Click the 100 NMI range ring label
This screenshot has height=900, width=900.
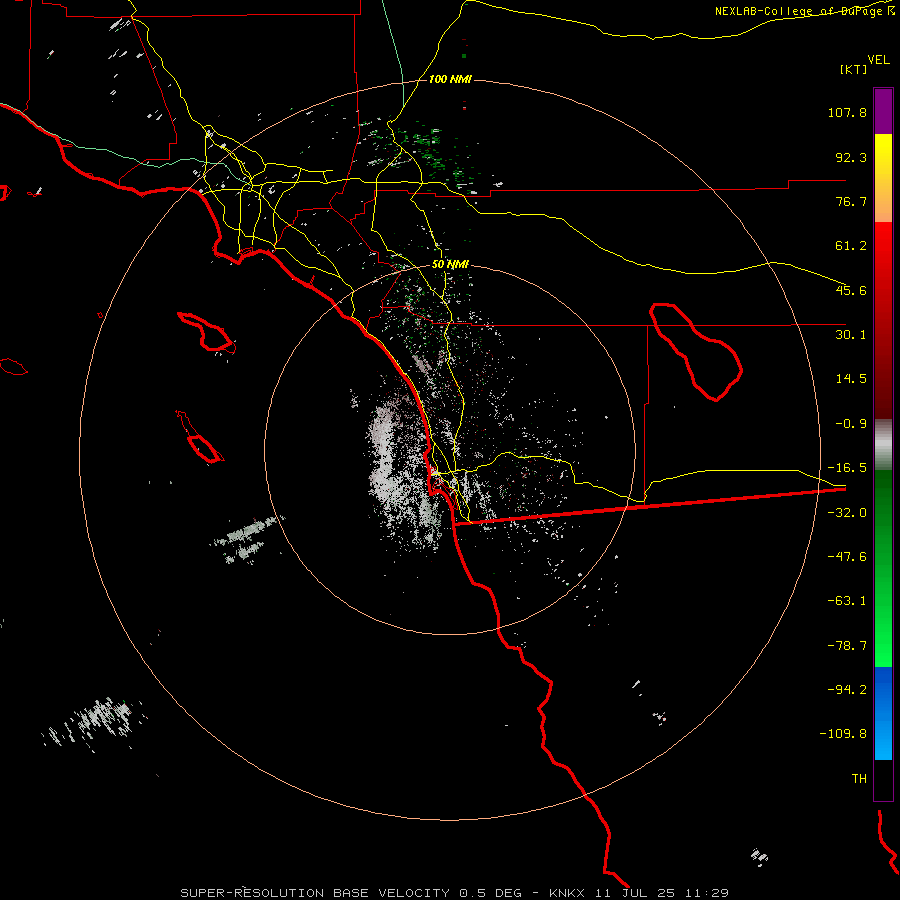point(450,79)
